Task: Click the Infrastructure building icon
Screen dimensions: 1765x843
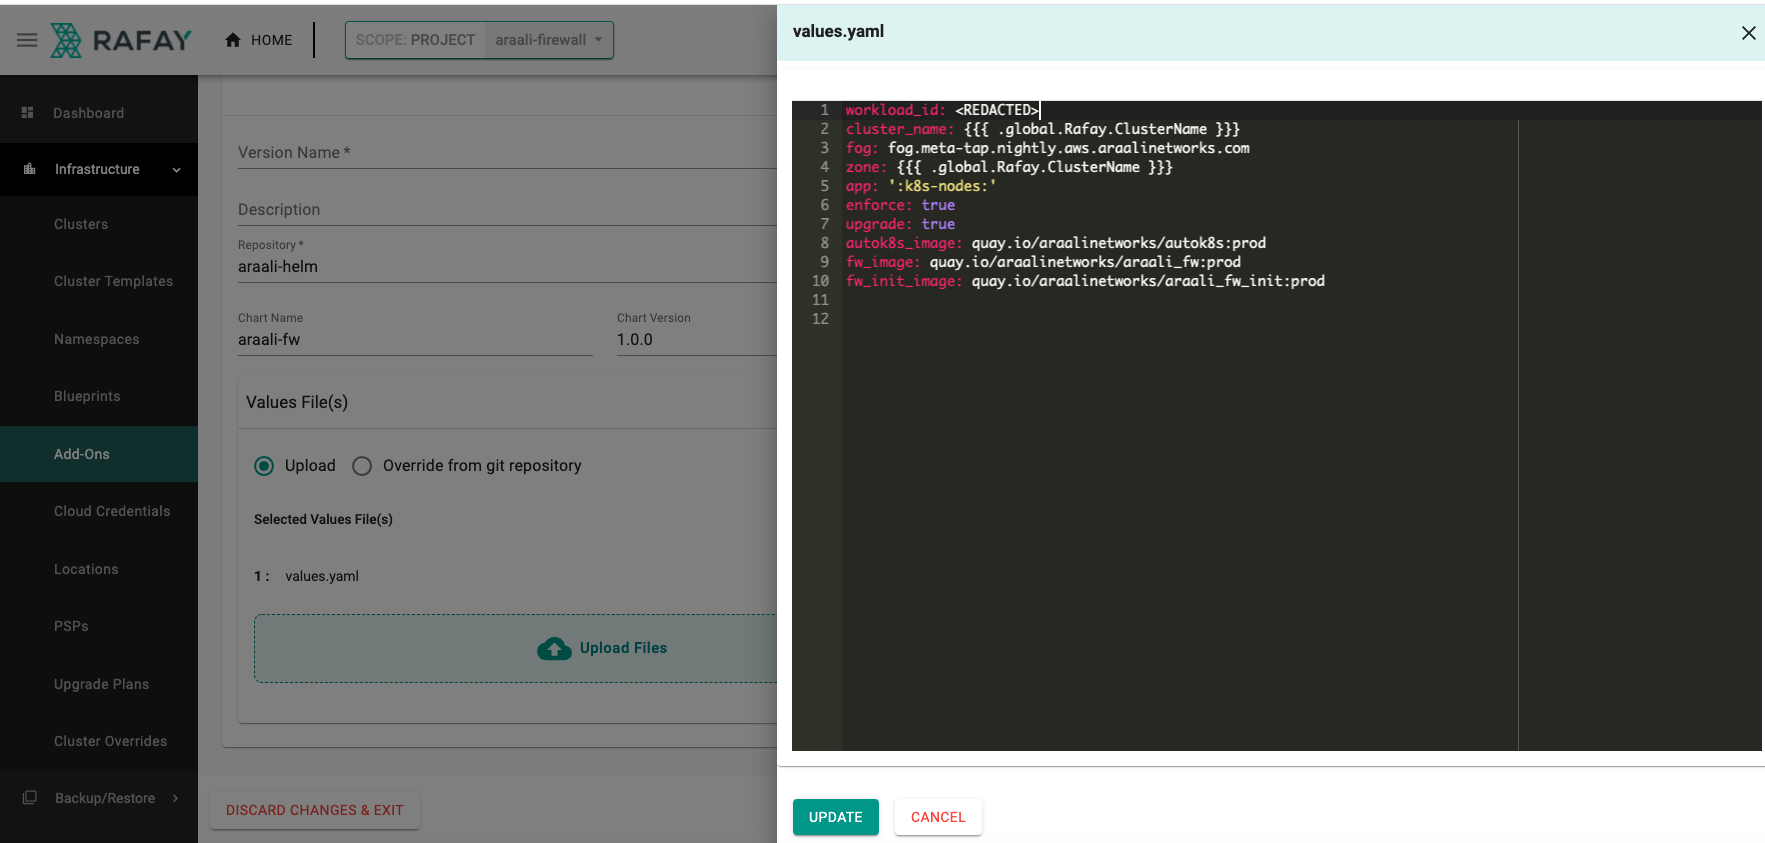Action: (x=29, y=169)
